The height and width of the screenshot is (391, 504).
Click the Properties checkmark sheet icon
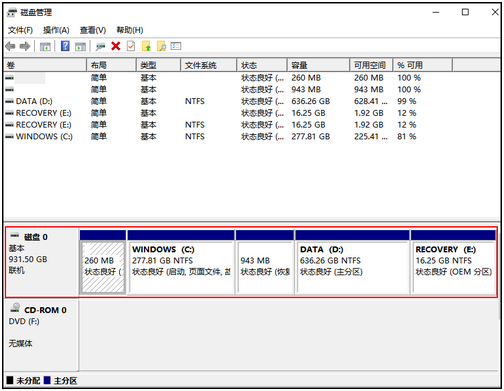[x=131, y=46]
